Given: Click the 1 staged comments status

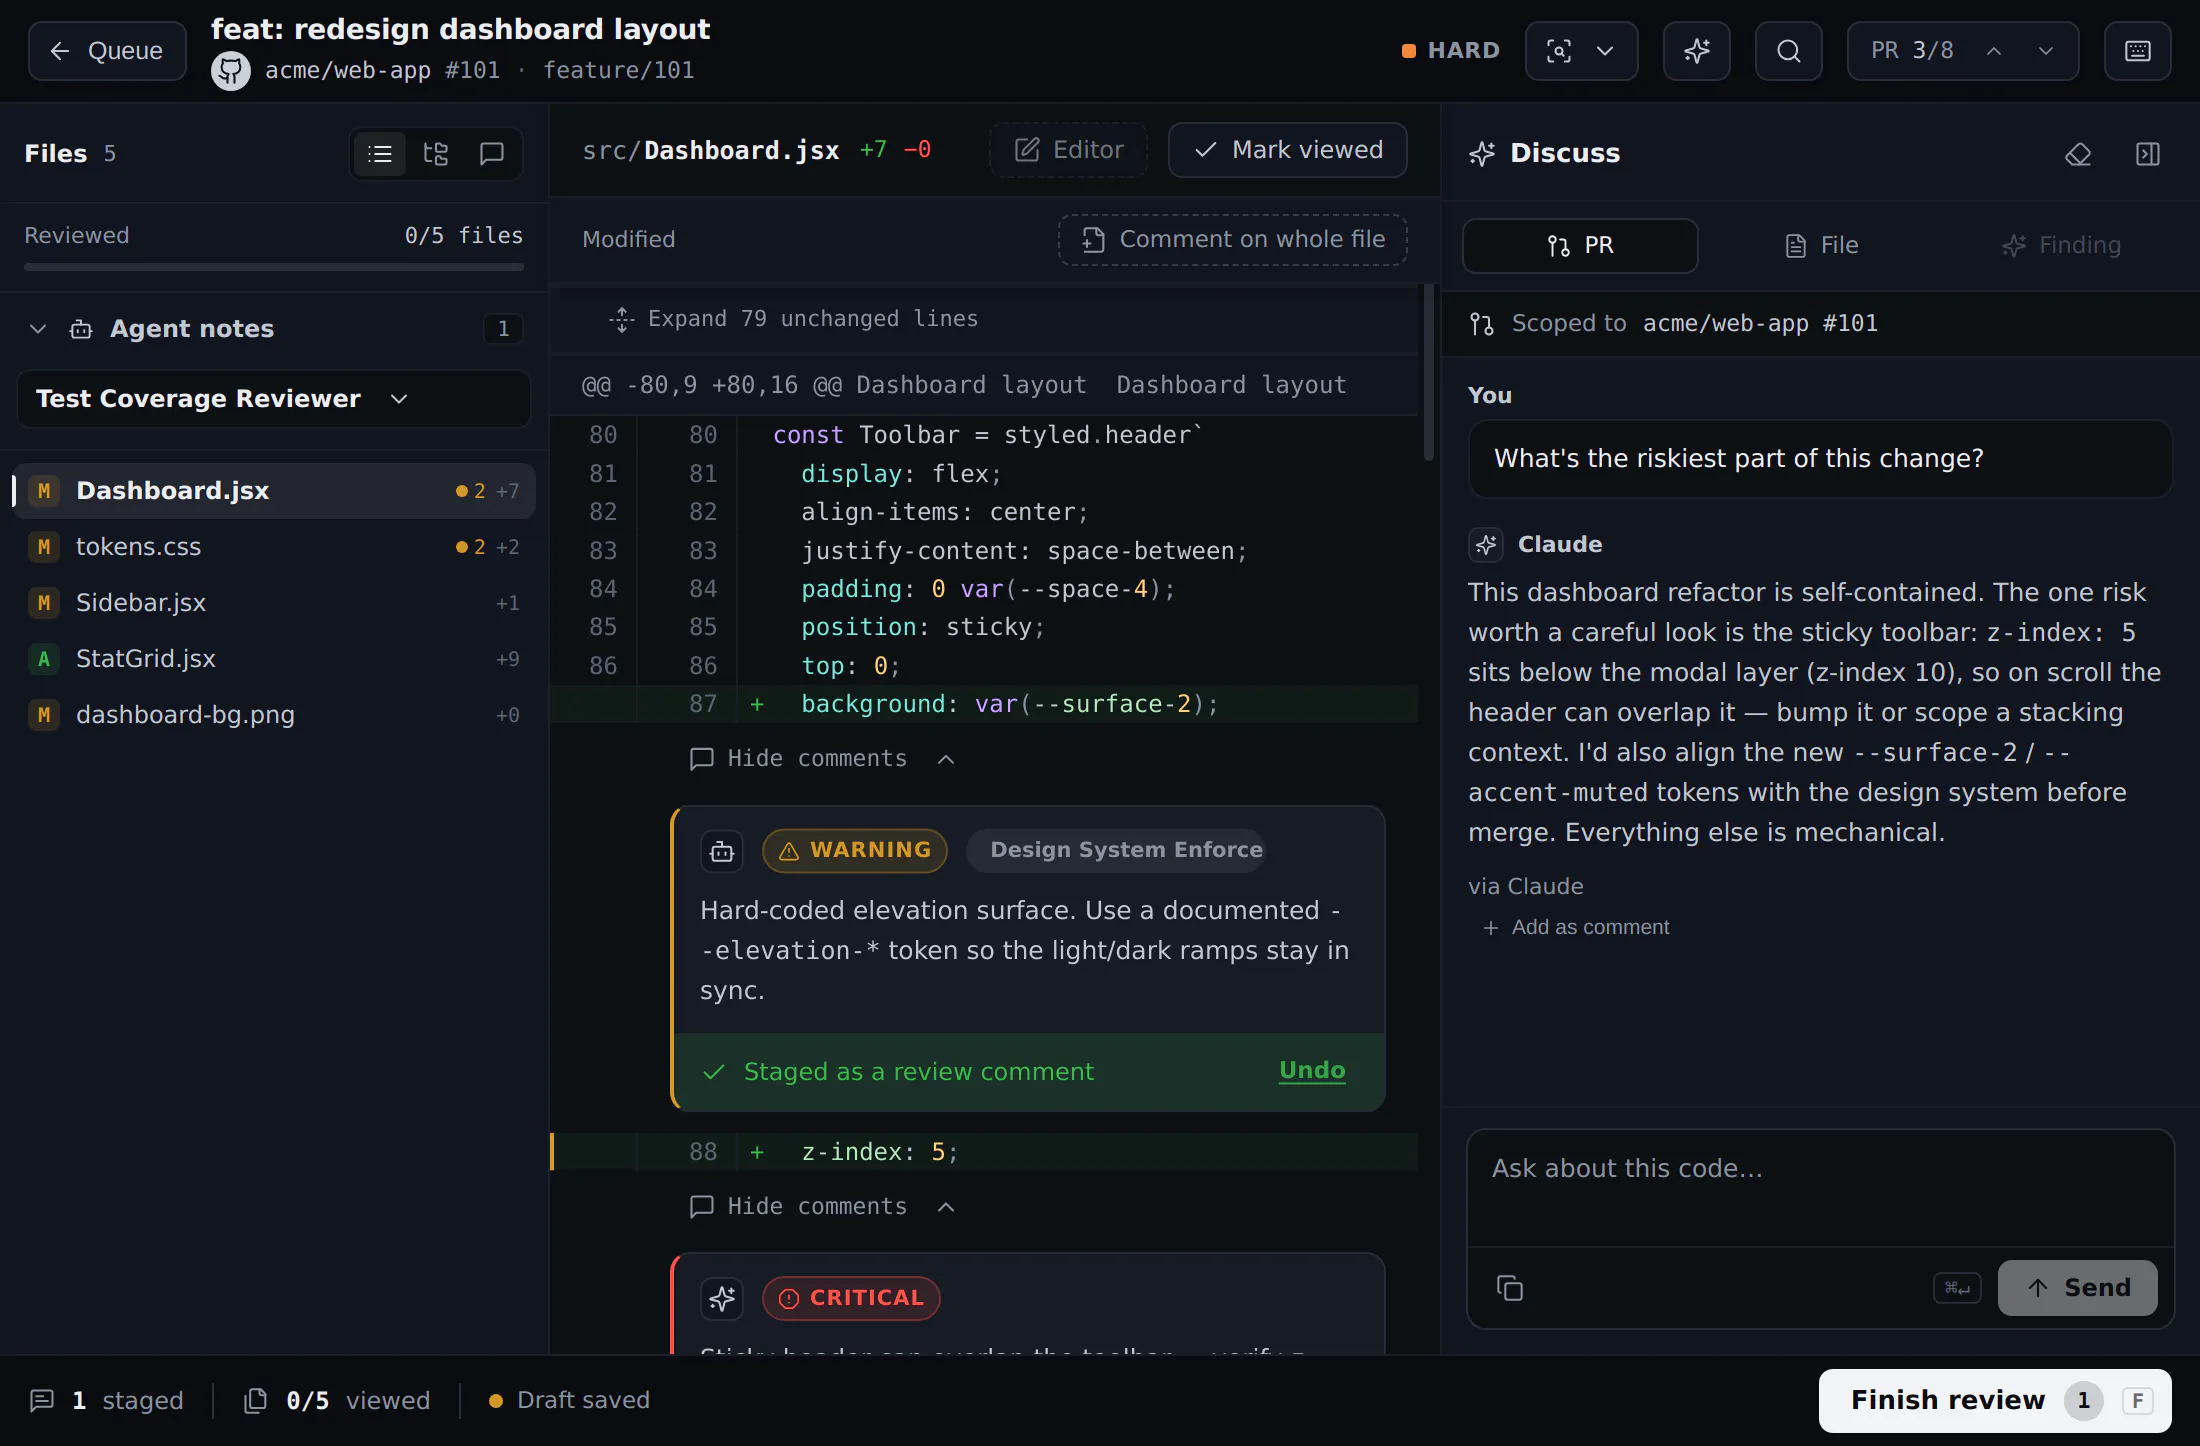Looking at the screenshot, I should pyautogui.click(x=107, y=1401).
